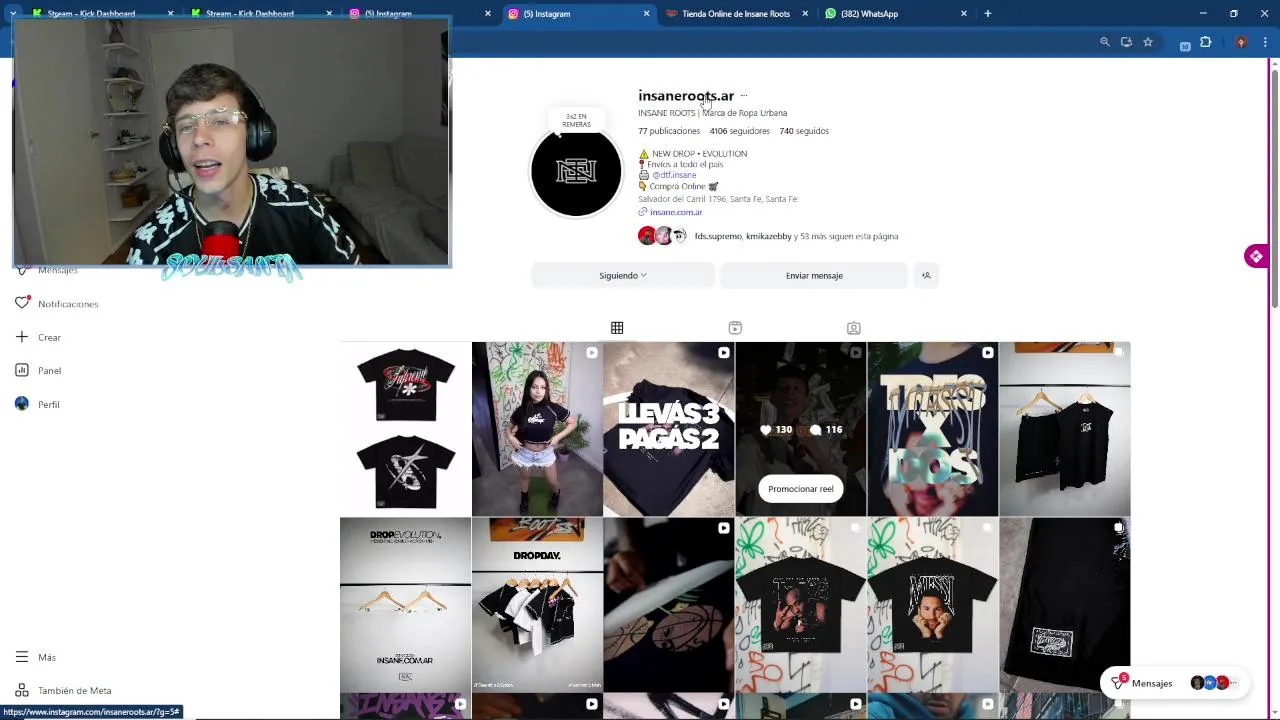Screen dimensions: 1280x720
Task: Open profile options three-dot menu
Action: [x=744, y=96]
